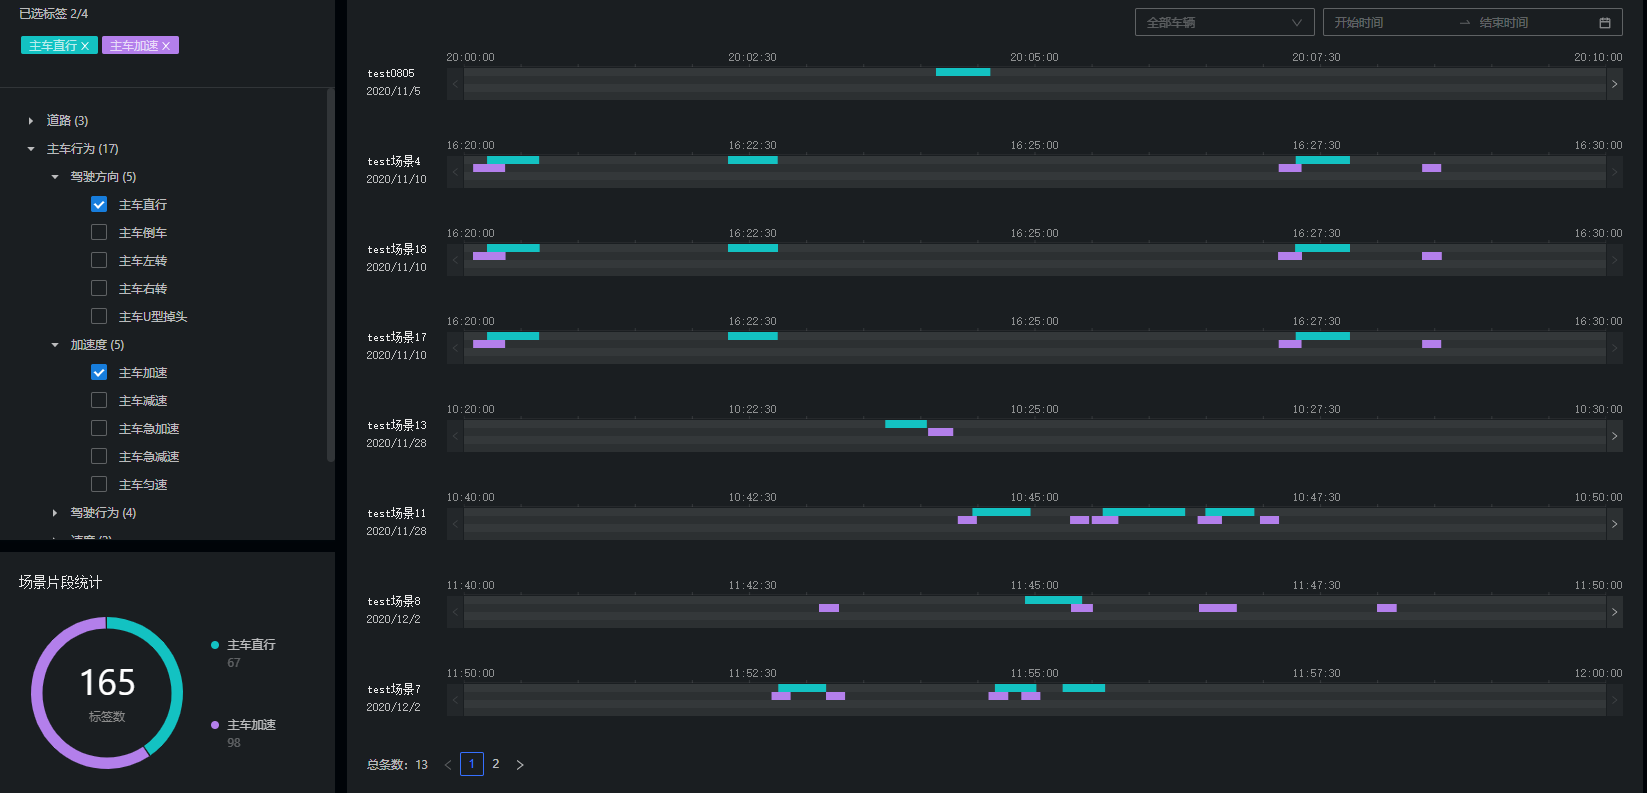This screenshot has width=1647, height=793.
Task: Click the left arrow on test场景7 timeline
Action: click(x=455, y=700)
